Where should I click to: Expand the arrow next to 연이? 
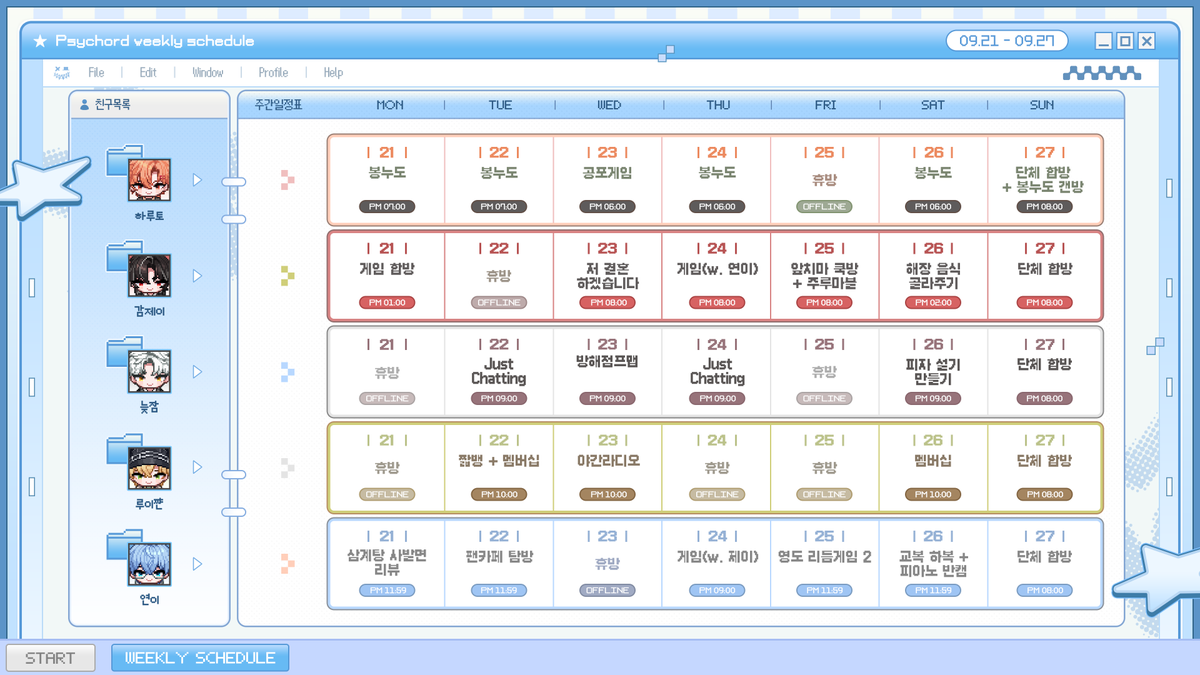click(197, 564)
